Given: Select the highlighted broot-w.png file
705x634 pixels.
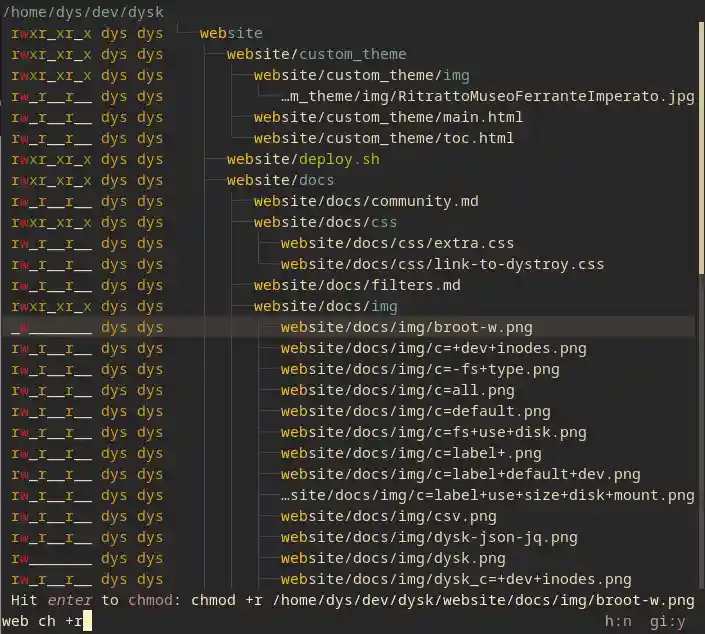Looking at the screenshot, I should [x=406, y=327].
